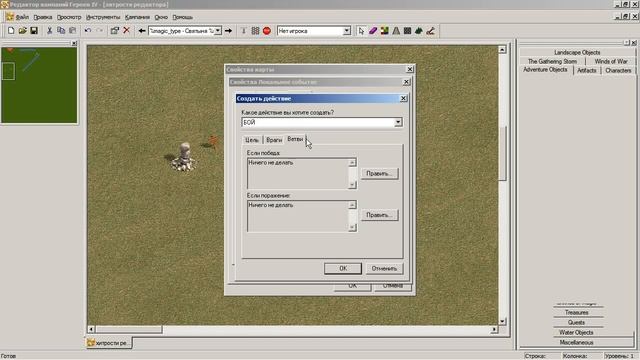Select the Water Objects category

coord(576,332)
